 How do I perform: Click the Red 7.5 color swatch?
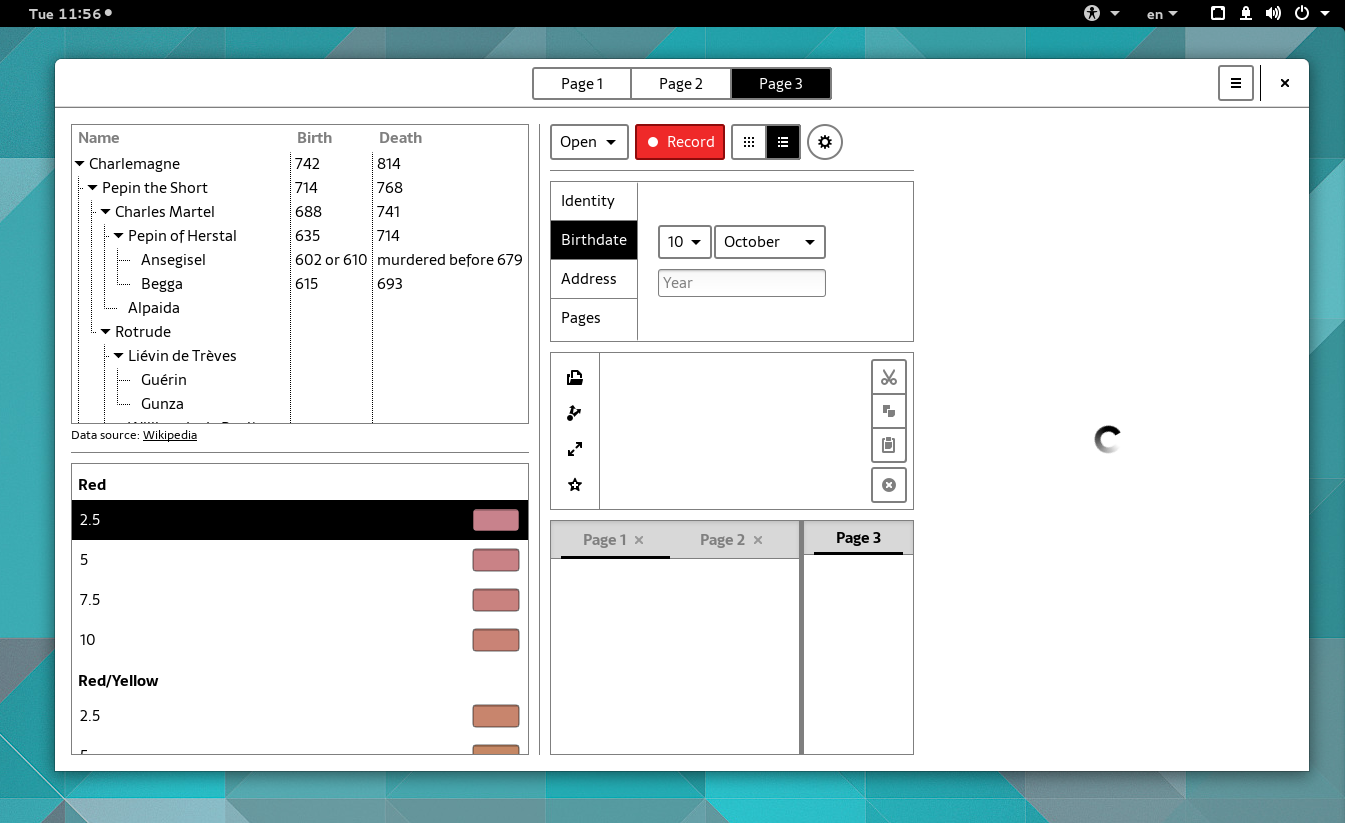click(x=496, y=600)
